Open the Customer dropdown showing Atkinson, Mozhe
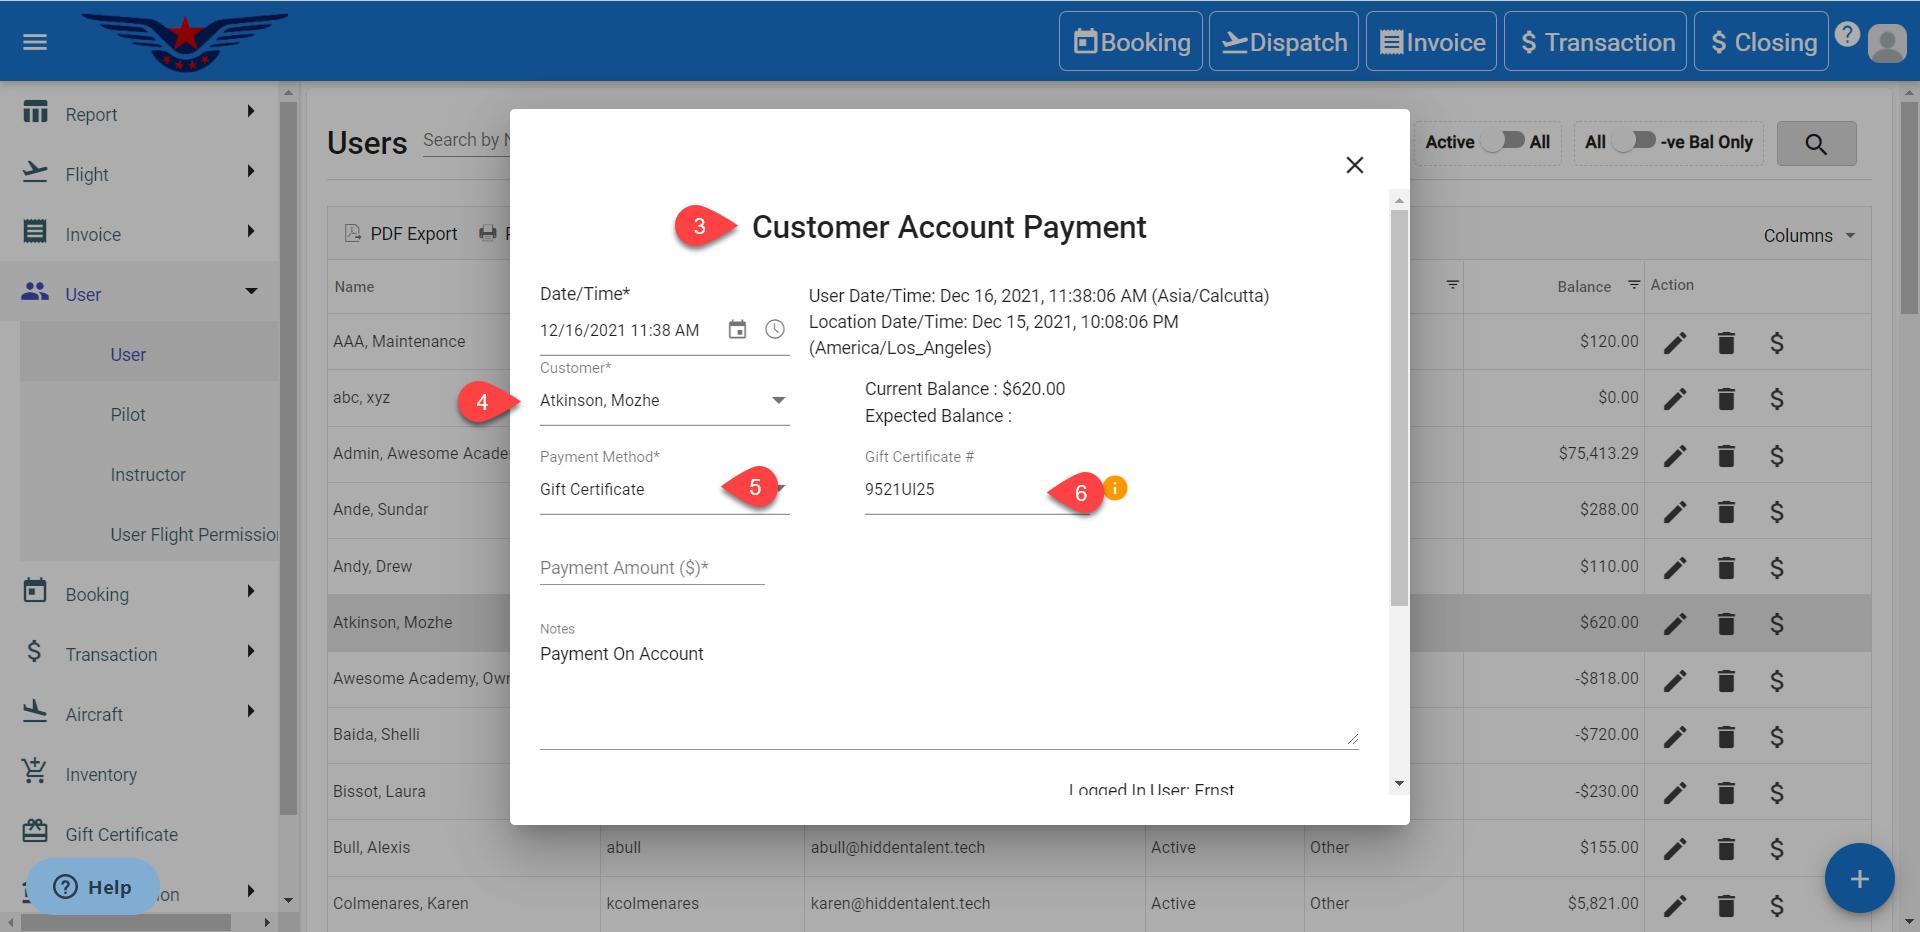The image size is (1920, 932). pyautogui.click(x=664, y=401)
